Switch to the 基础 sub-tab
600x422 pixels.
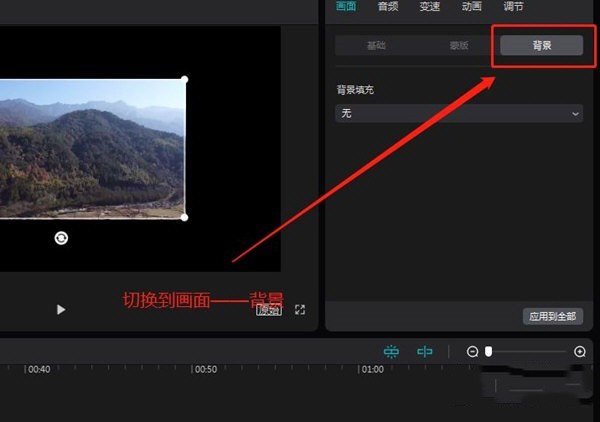tap(376, 46)
